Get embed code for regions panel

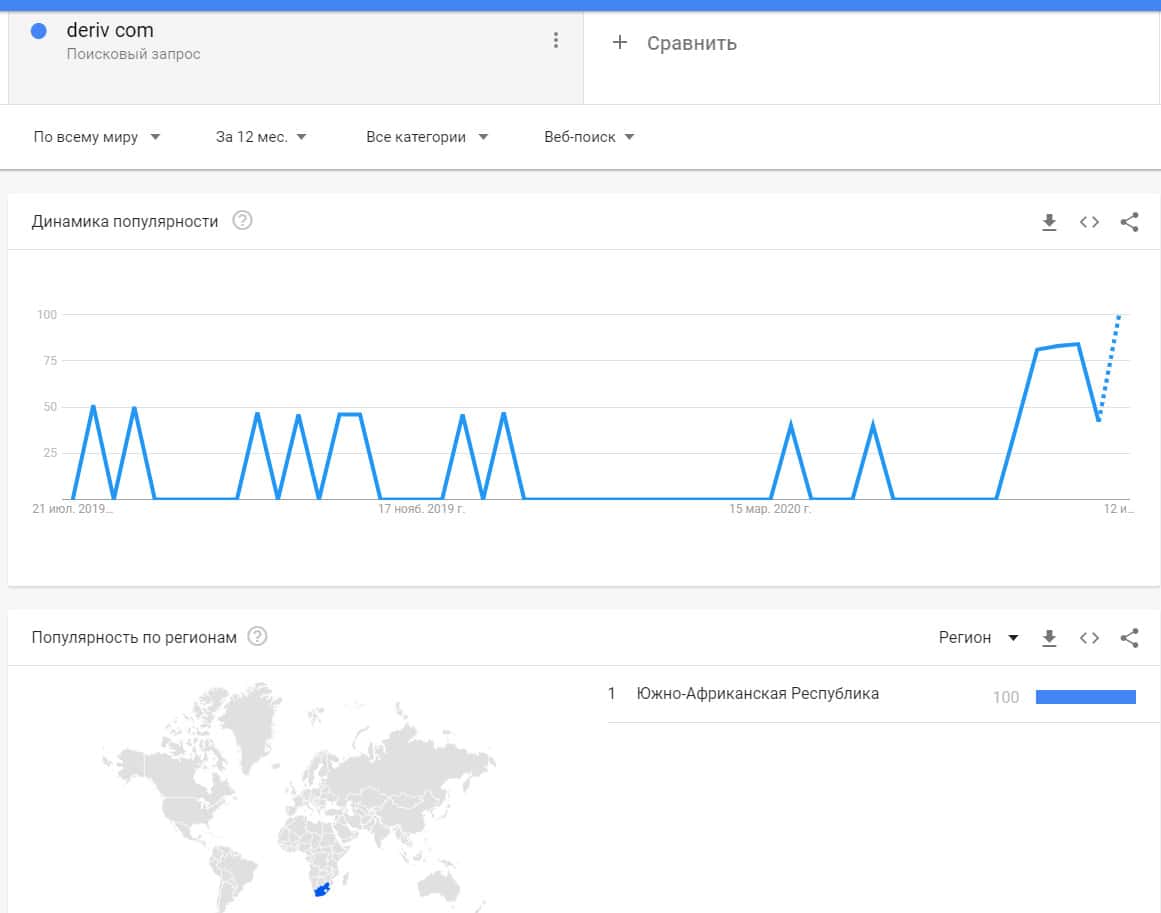pyautogui.click(x=1089, y=637)
